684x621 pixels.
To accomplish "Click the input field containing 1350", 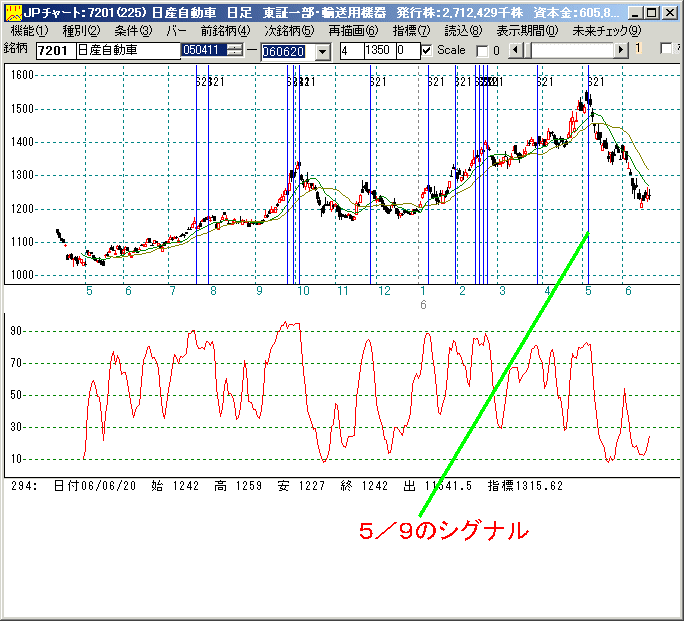I will pyautogui.click(x=380, y=51).
